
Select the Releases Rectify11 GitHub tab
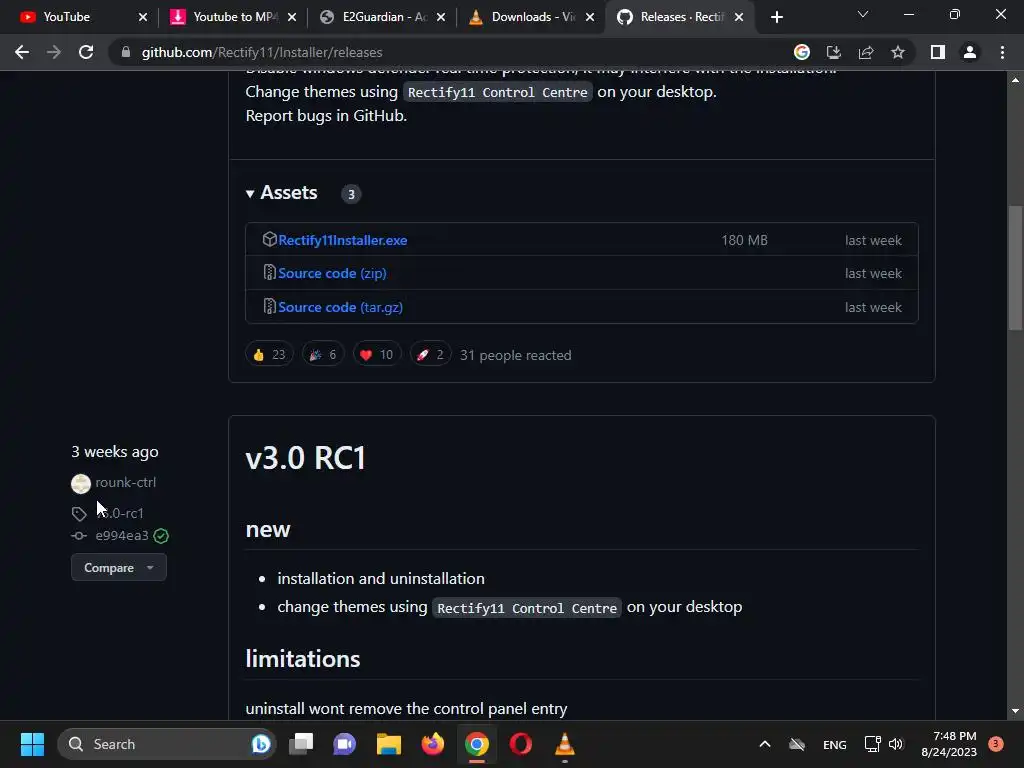[679, 17]
